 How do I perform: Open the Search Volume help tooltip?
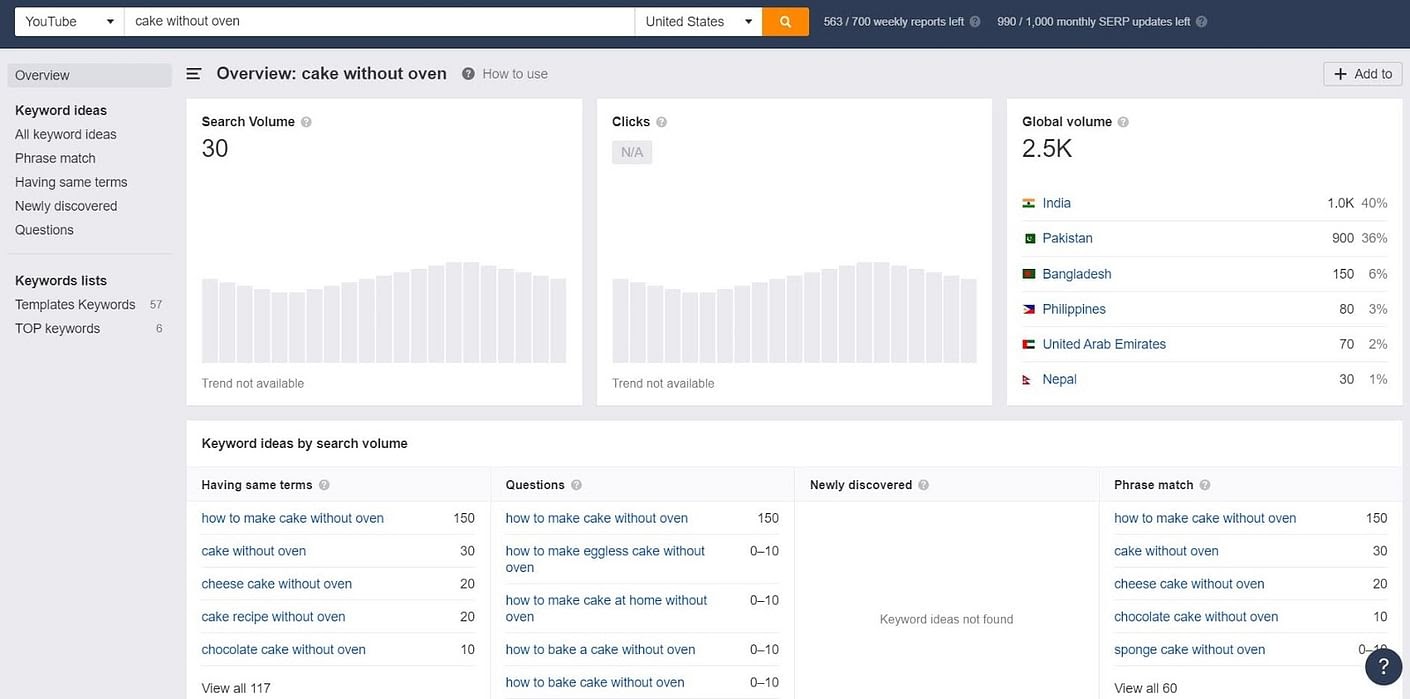pyautogui.click(x=306, y=121)
